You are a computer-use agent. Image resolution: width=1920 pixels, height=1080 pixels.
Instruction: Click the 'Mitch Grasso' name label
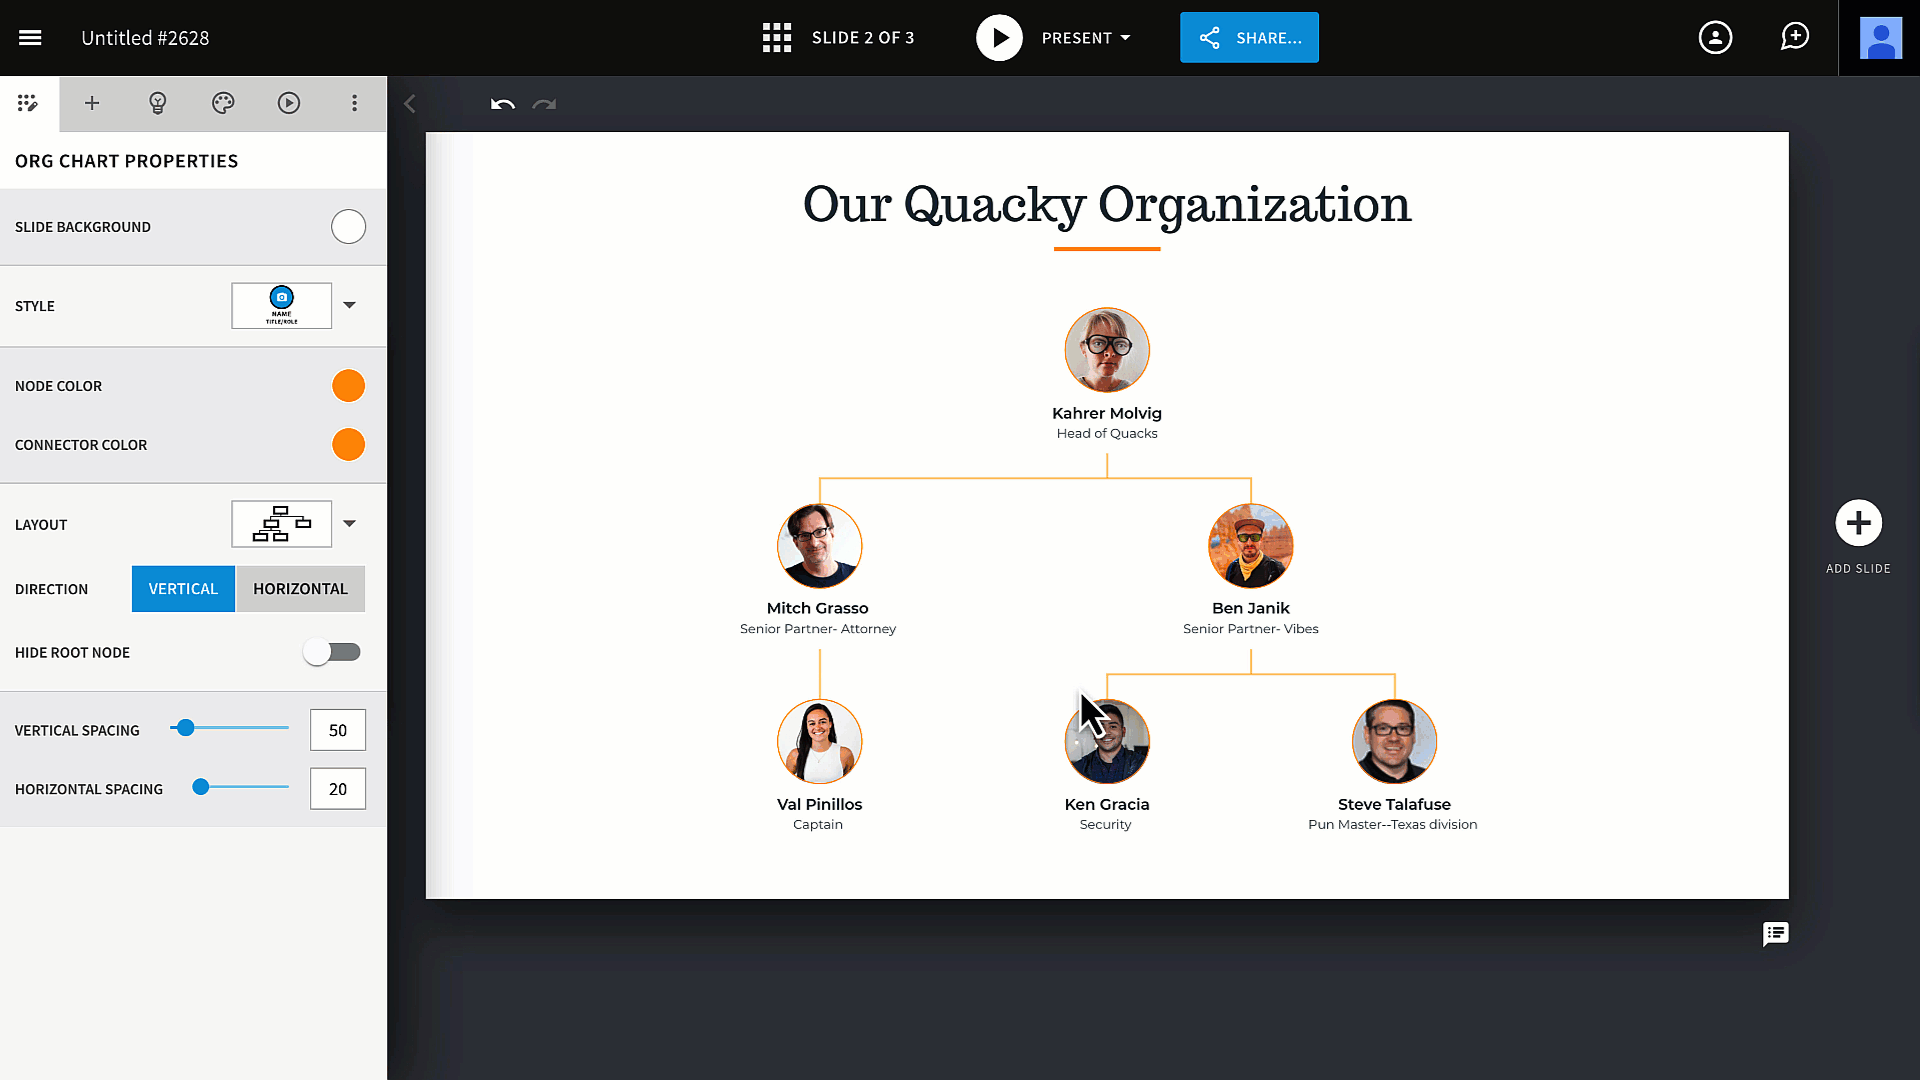click(817, 608)
